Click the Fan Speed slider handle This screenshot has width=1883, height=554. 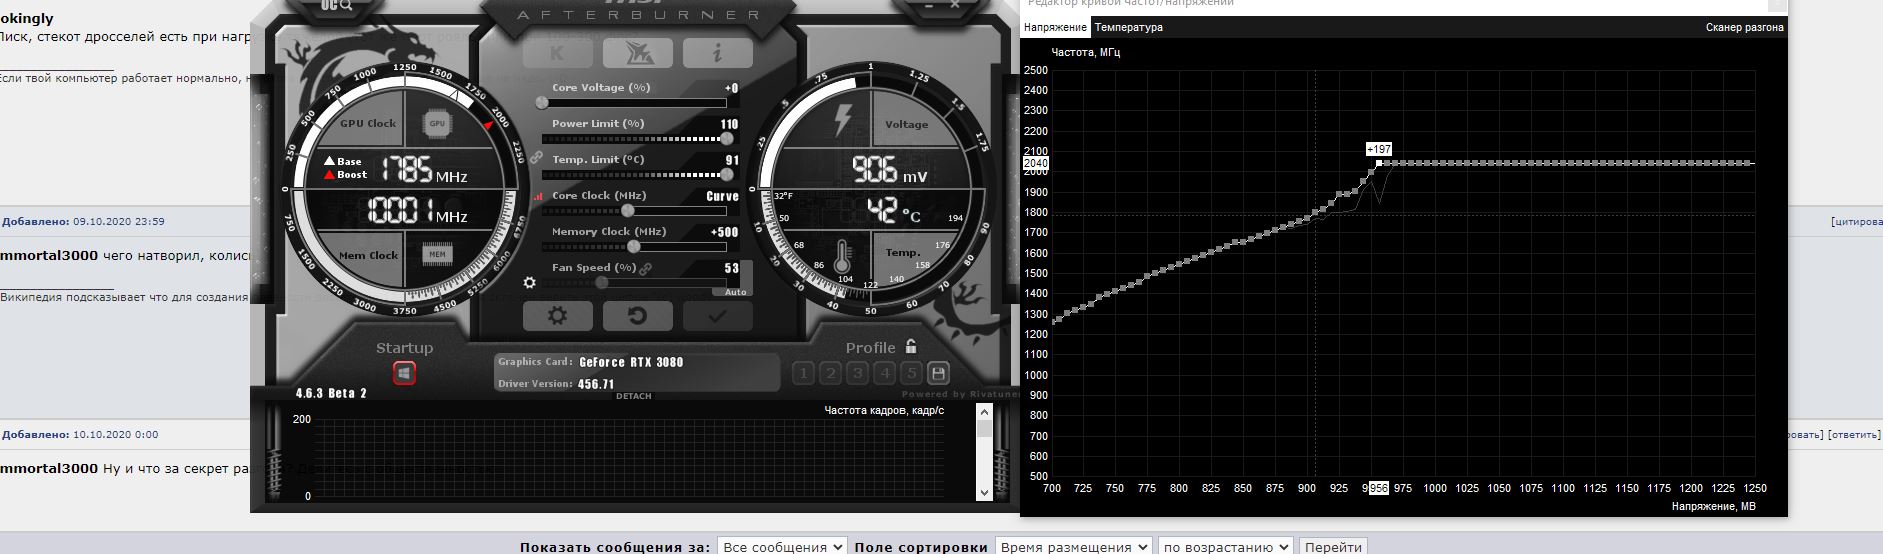tap(601, 283)
